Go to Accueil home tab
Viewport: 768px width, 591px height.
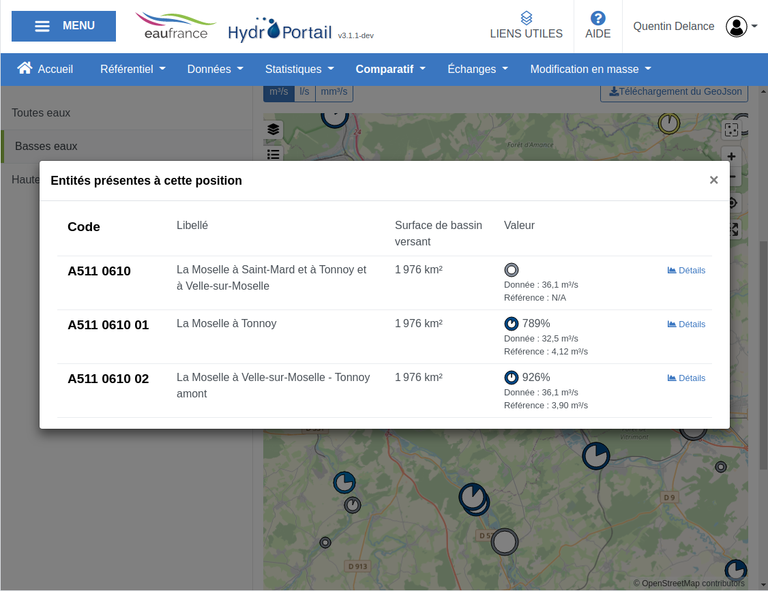tap(45, 69)
